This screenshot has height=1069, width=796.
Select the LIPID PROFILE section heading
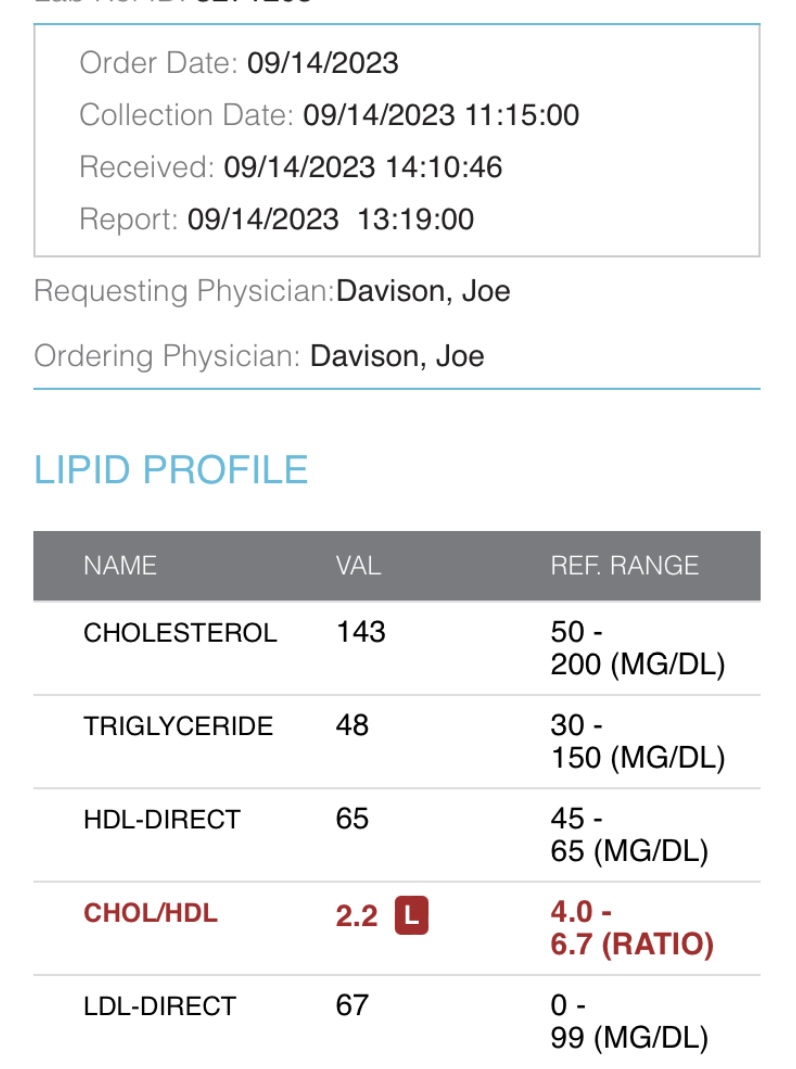171,470
